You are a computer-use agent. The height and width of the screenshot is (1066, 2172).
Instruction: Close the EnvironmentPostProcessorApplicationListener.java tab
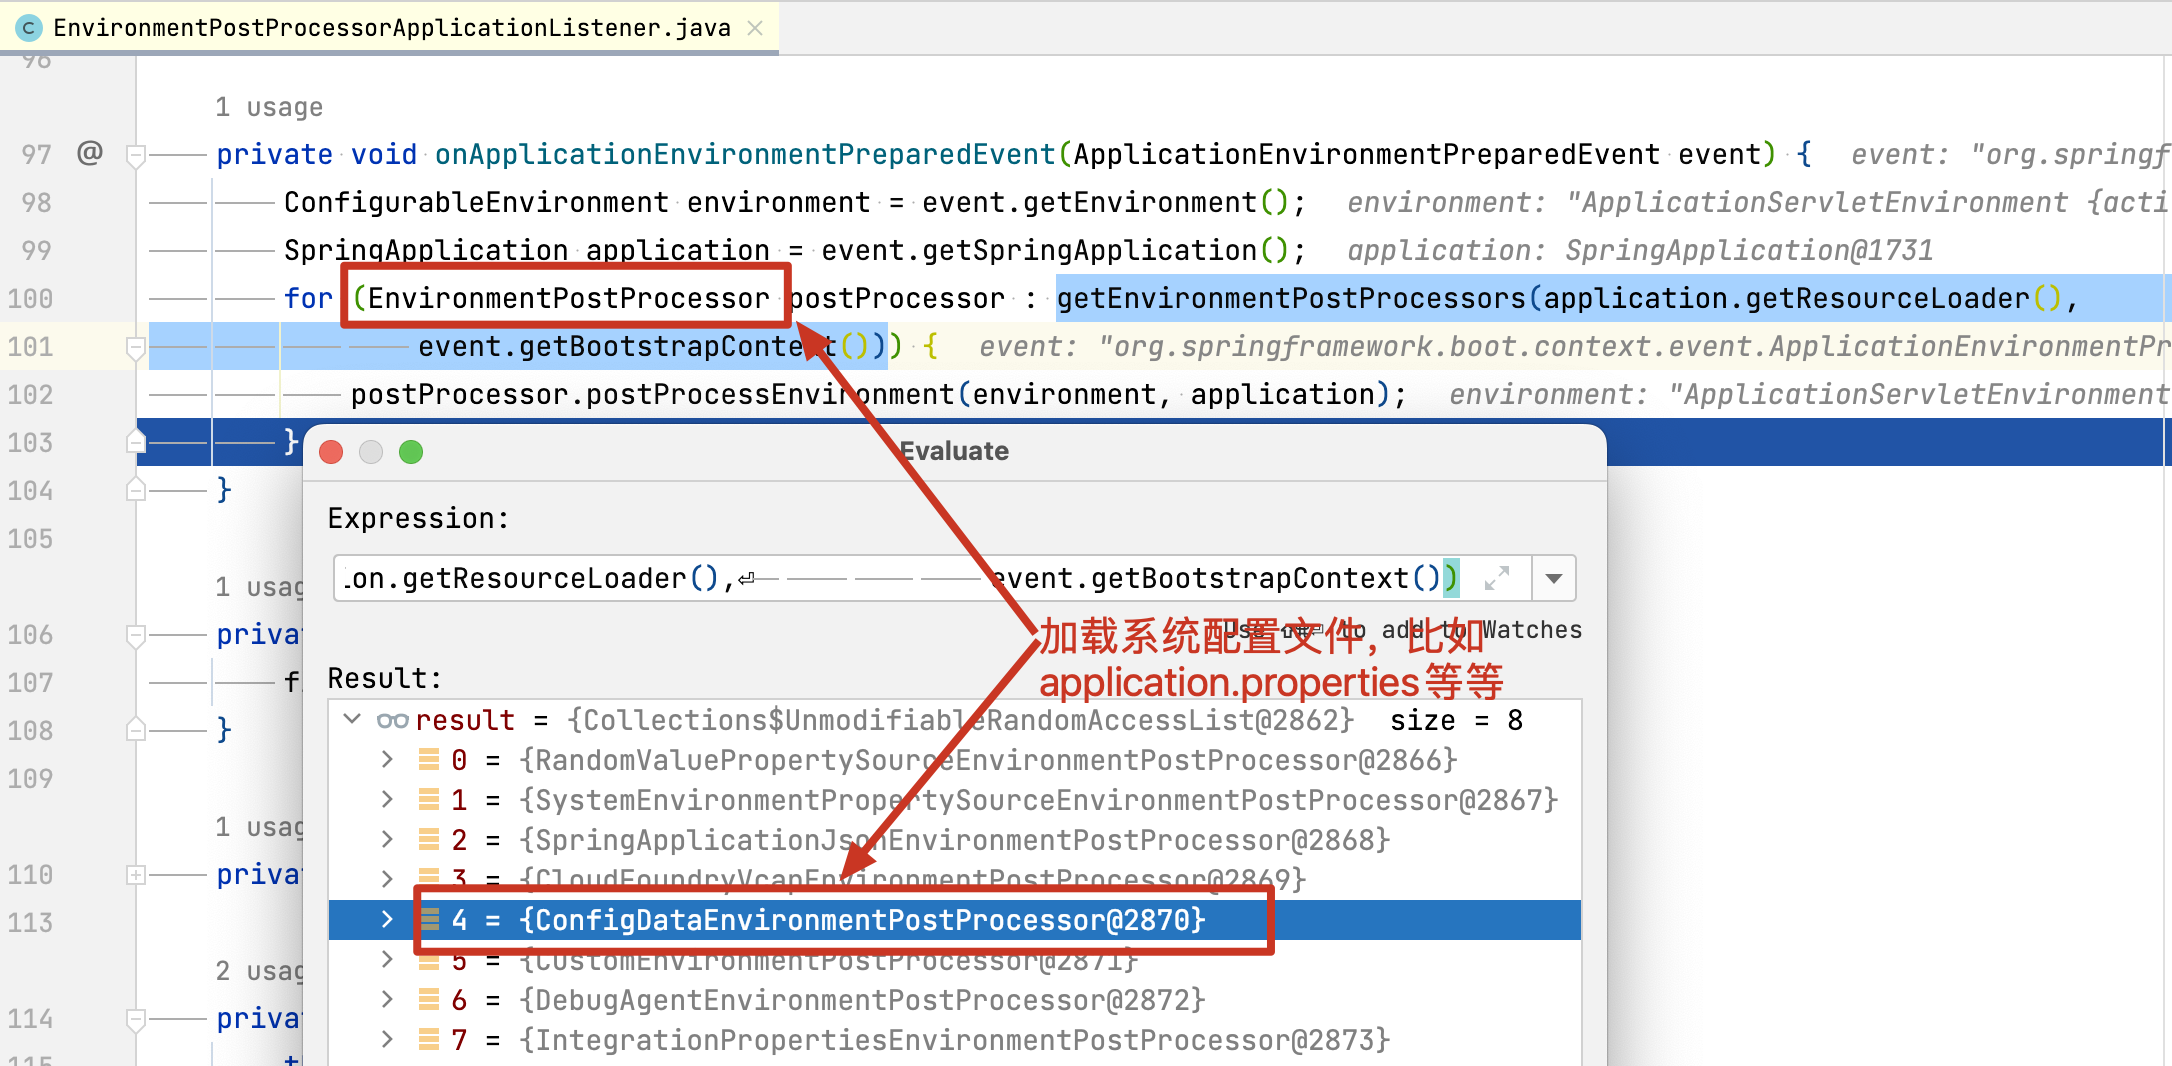pyautogui.click(x=755, y=27)
